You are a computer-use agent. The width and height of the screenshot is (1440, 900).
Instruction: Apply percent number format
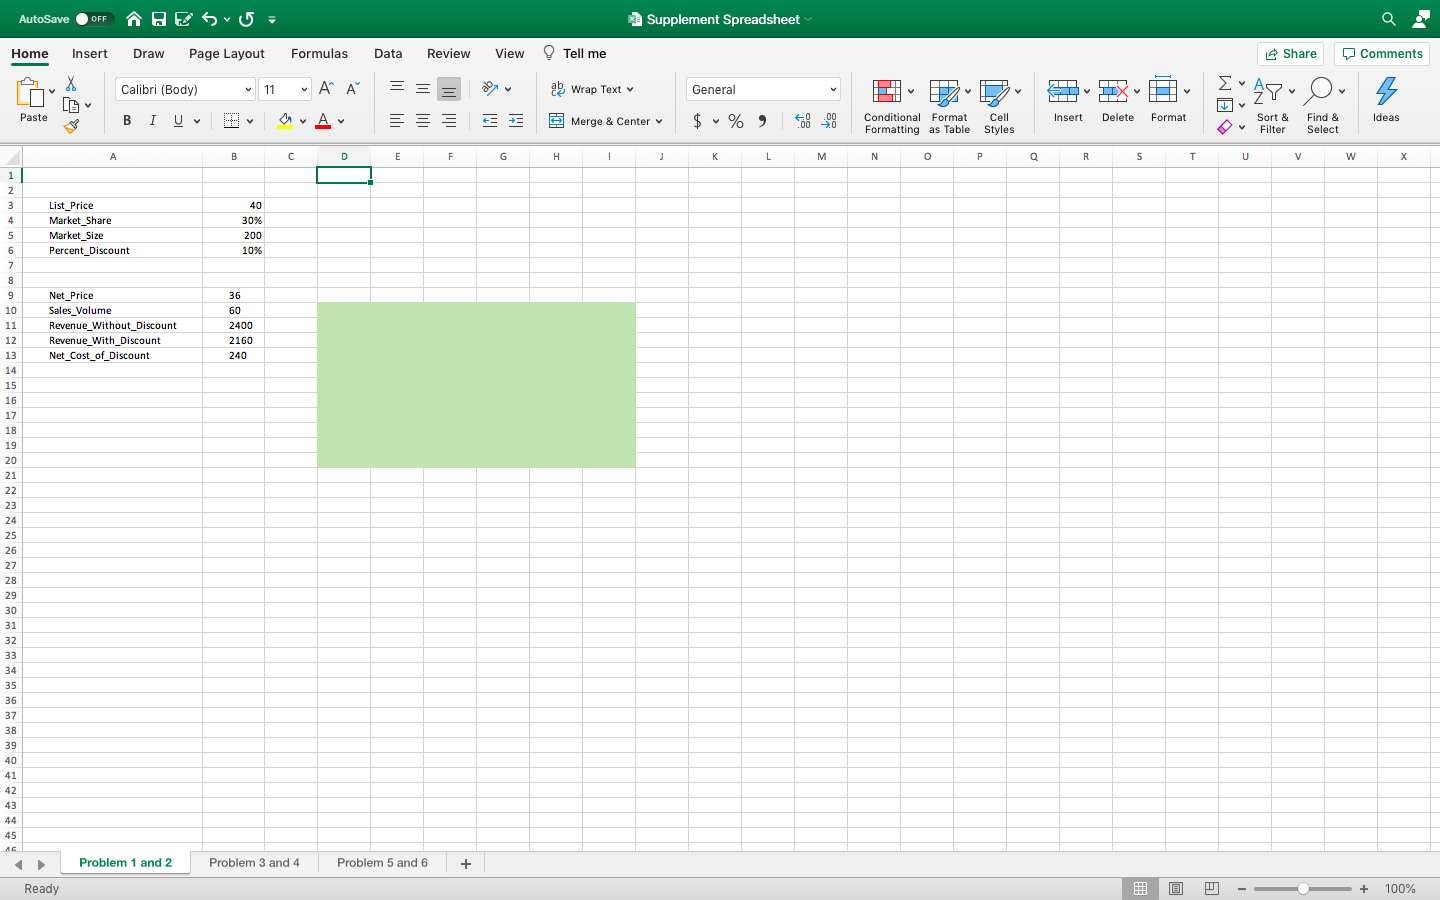[735, 120]
